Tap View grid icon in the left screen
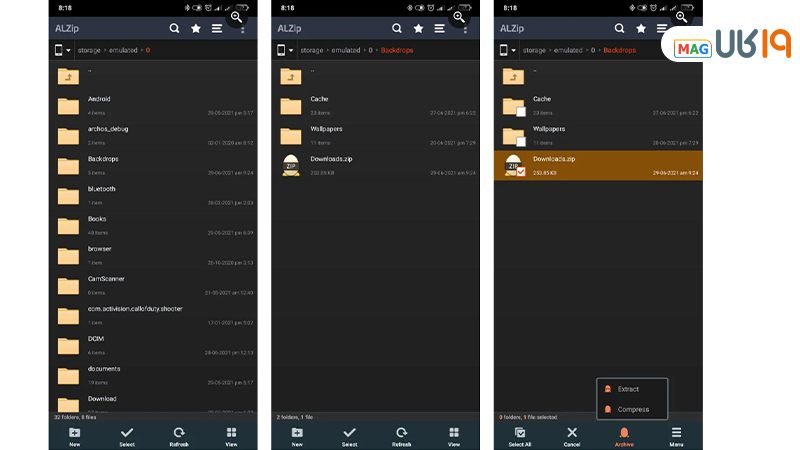The height and width of the screenshot is (450, 800). pos(231,436)
